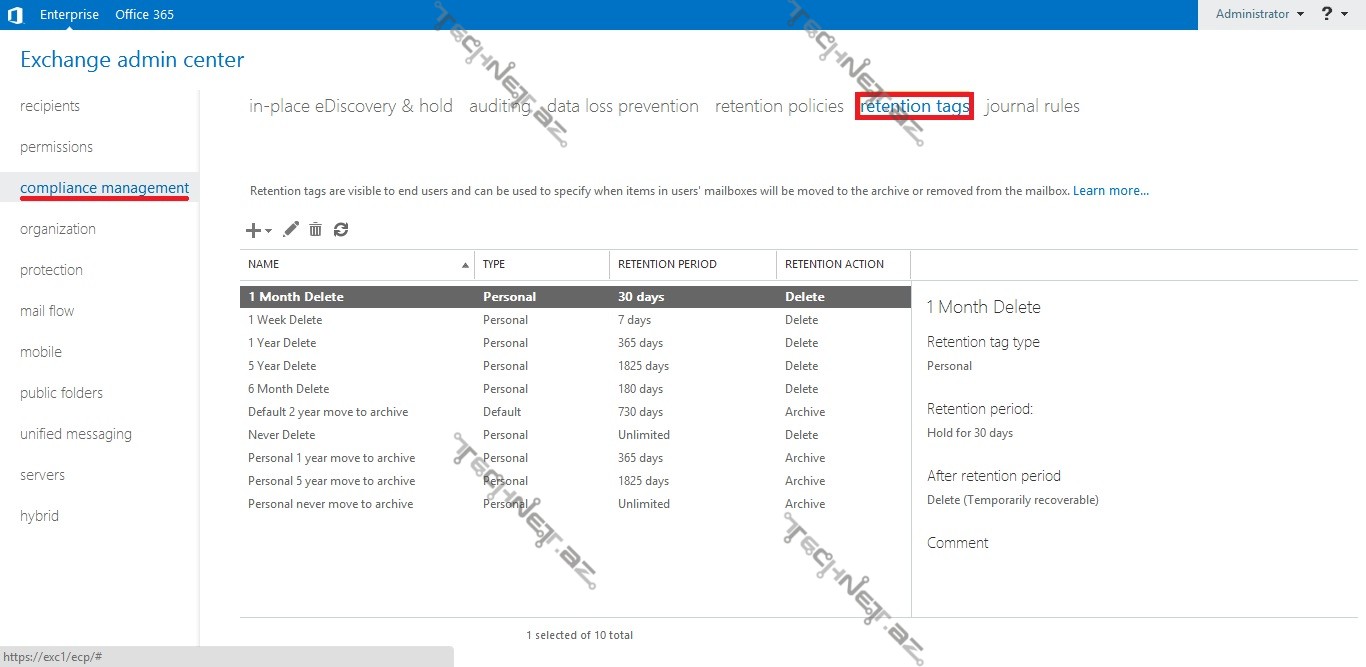1366x667 pixels.
Task: Click the refresh icon
Action: point(341,230)
